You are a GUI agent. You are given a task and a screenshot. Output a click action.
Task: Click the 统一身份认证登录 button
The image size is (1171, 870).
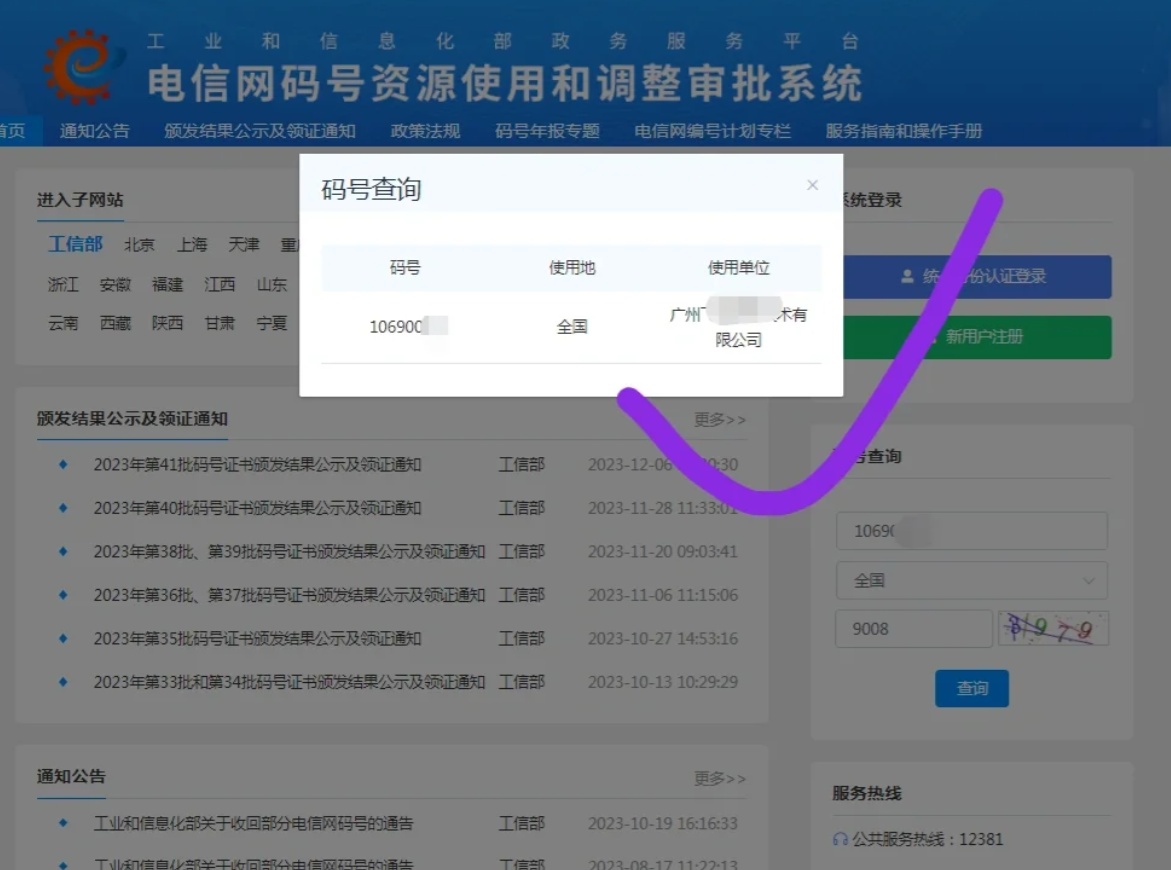tap(971, 277)
